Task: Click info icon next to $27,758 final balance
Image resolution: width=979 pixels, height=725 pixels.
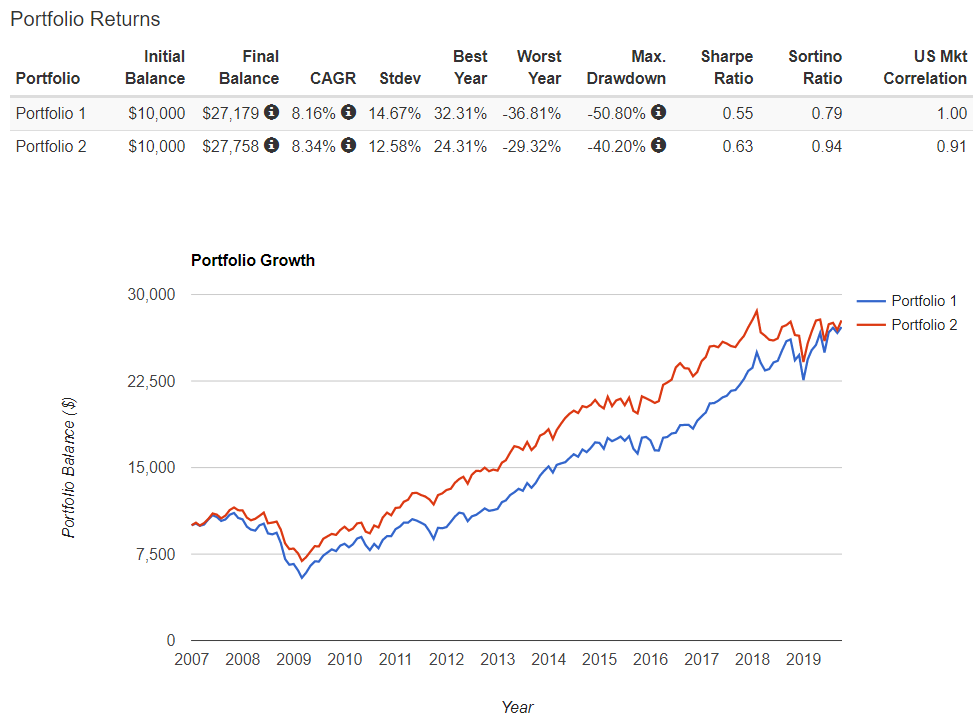Action: pyautogui.click(x=272, y=145)
